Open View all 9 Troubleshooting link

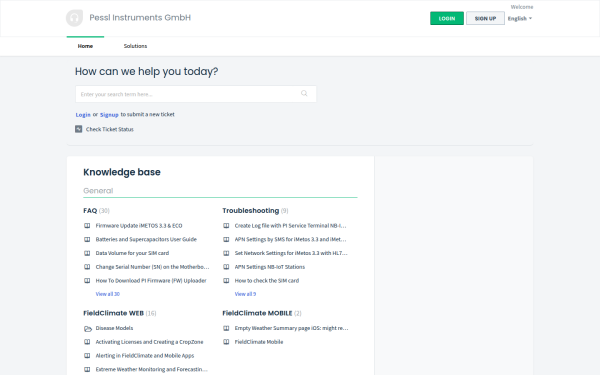(245, 294)
